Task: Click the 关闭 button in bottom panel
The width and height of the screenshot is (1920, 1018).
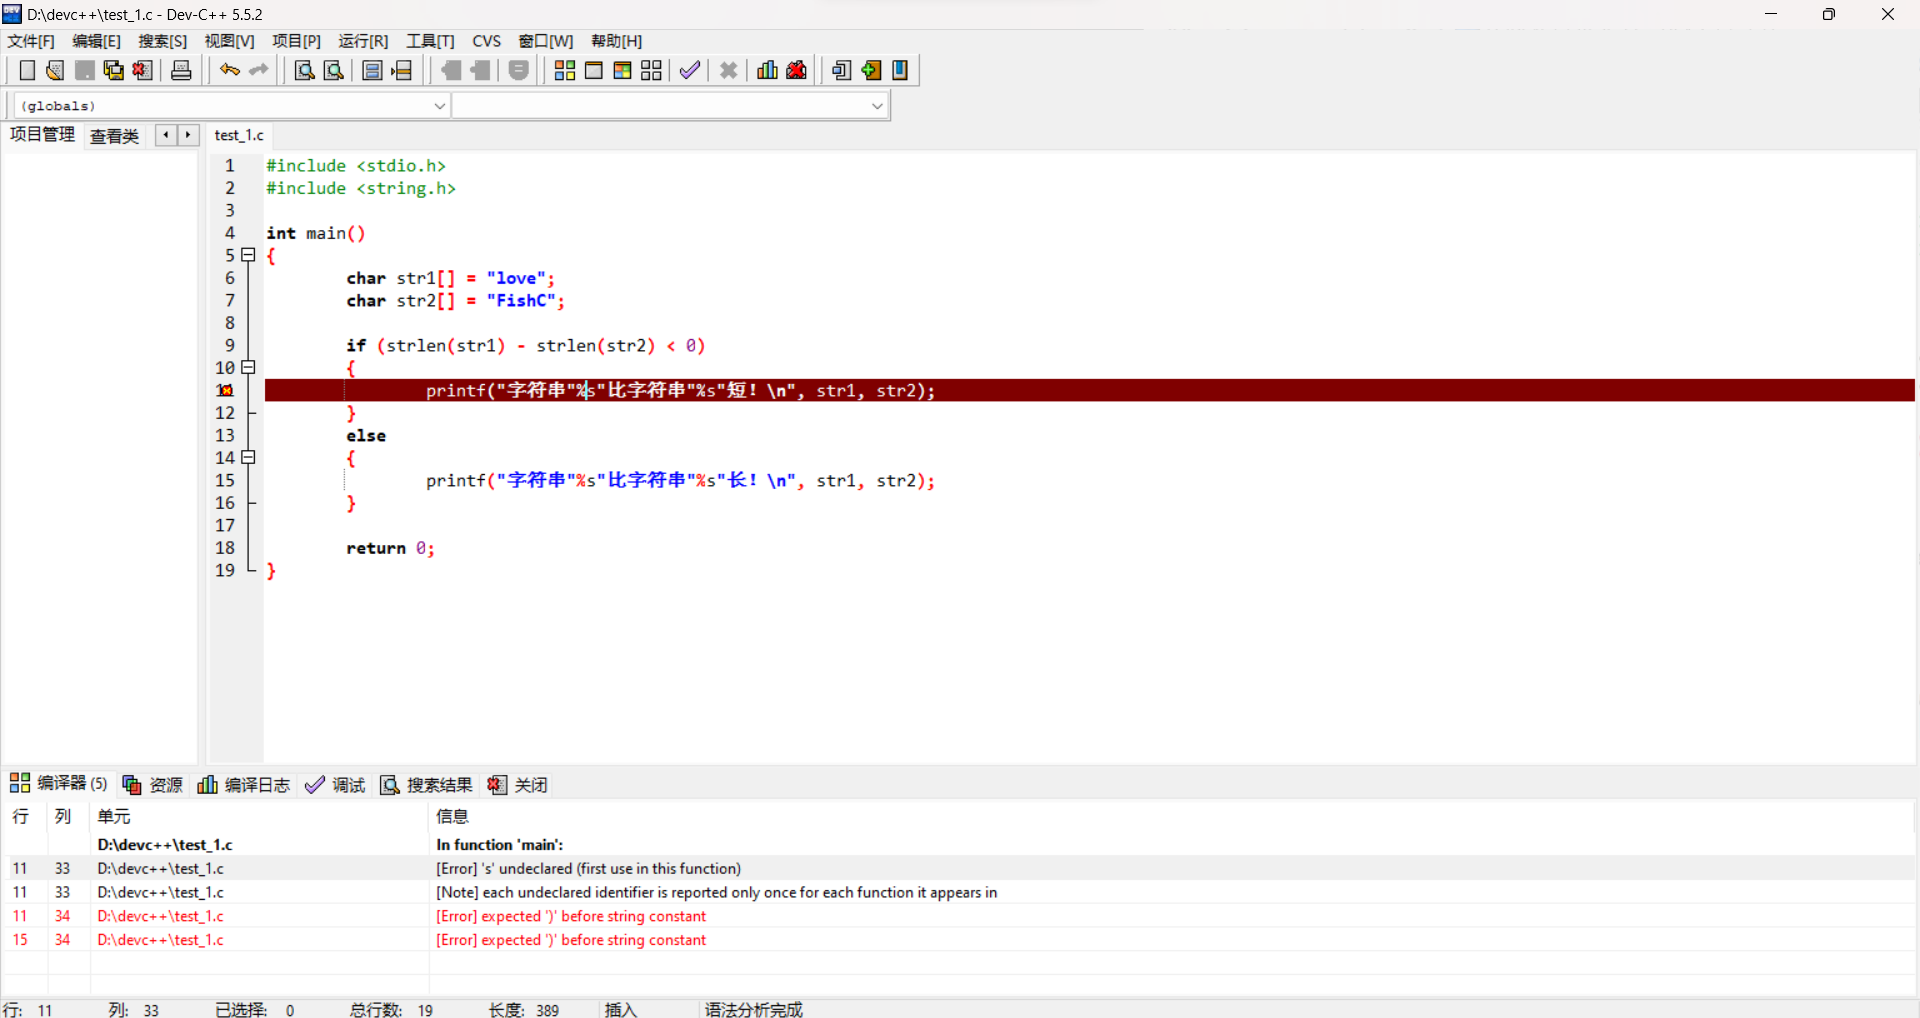Action: [518, 785]
